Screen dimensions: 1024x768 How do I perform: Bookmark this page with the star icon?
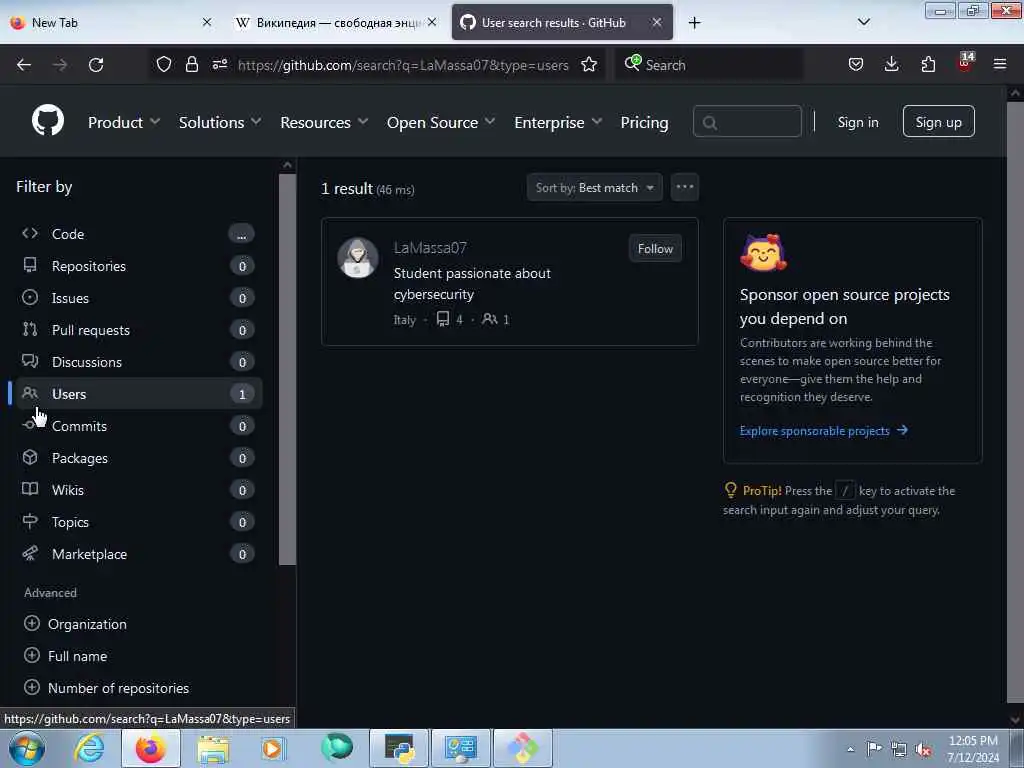[589, 64]
